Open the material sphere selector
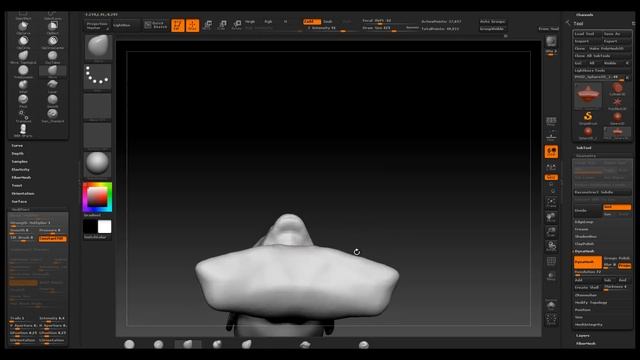This screenshot has width=640, height=360. tap(98, 164)
